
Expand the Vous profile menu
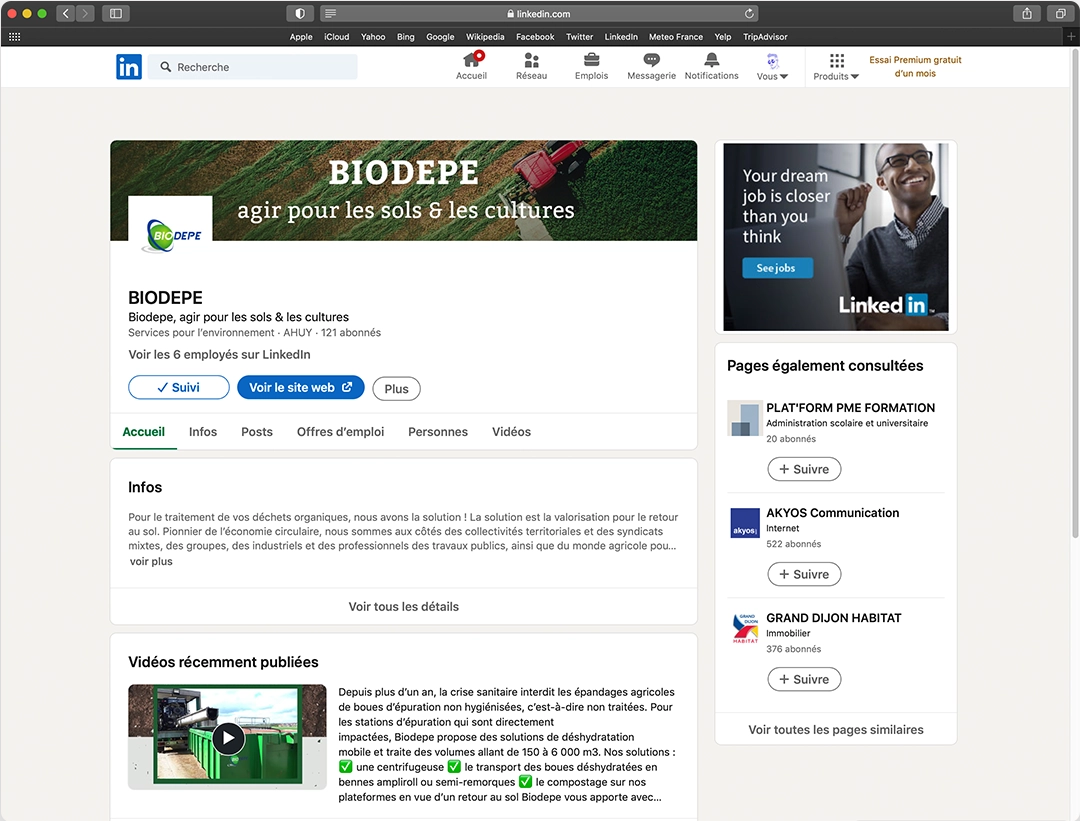coord(772,67)
